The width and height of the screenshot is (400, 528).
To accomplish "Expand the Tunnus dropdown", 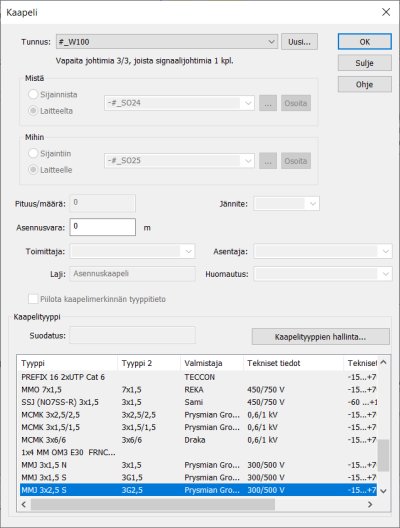I will point(271,42).
